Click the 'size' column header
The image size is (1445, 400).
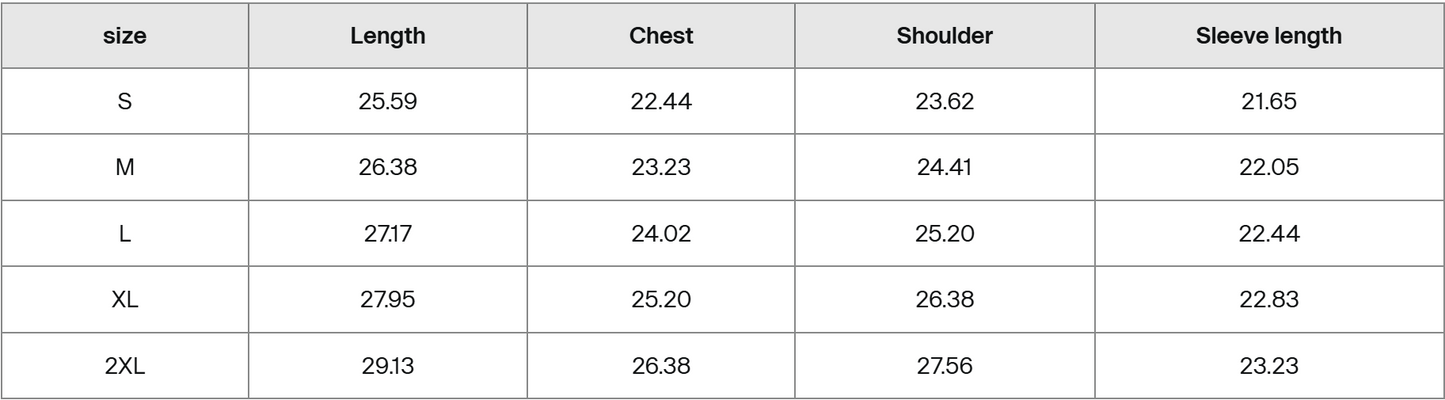coord(125,36)
